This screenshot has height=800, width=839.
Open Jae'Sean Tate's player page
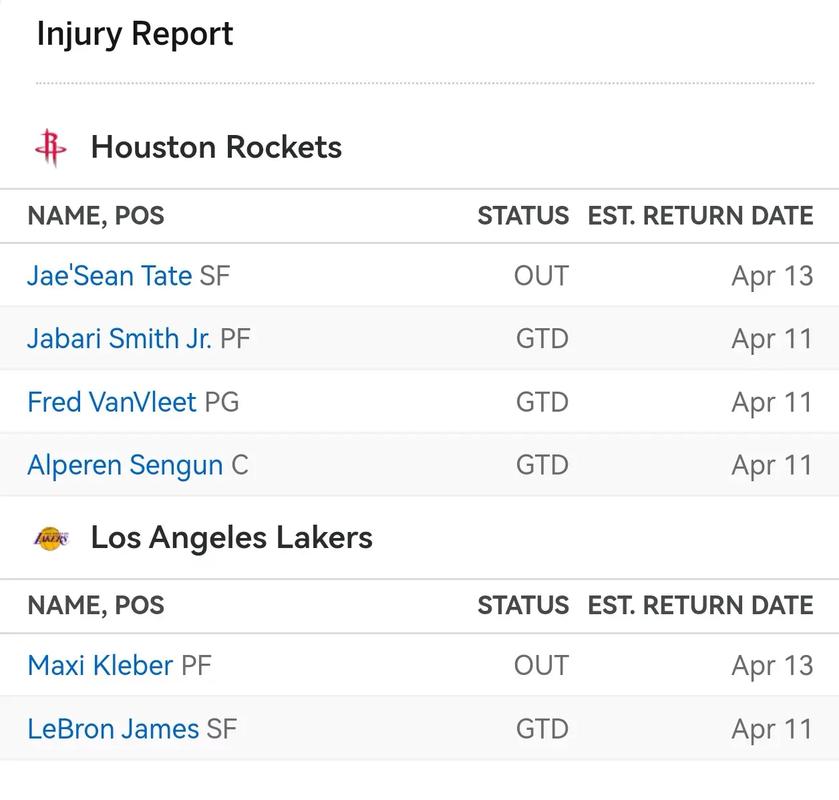tap(109, 276)
